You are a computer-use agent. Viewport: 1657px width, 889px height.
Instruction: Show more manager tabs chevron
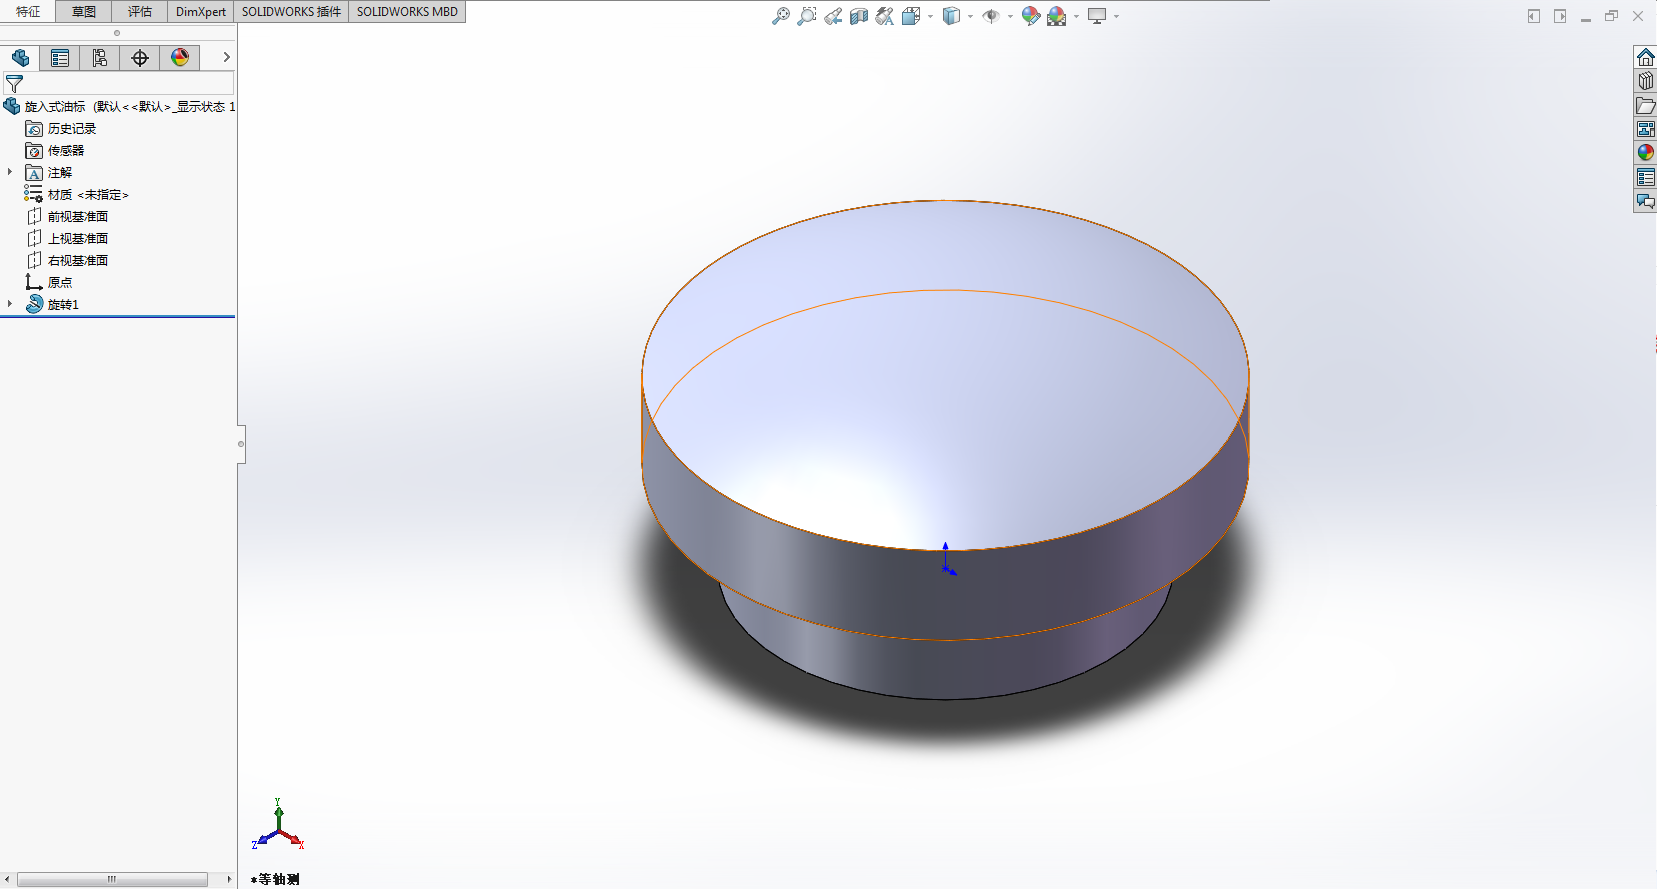tap(226, 58)
